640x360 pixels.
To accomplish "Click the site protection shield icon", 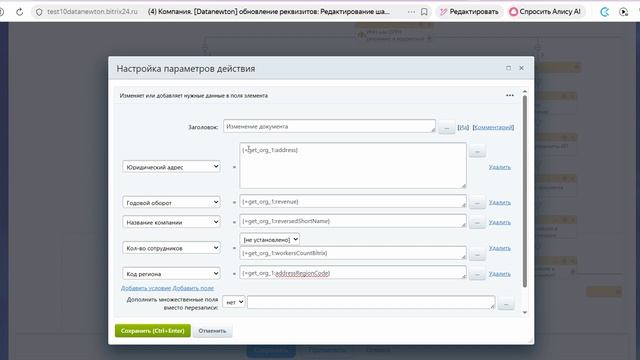I will coord(39,12).
